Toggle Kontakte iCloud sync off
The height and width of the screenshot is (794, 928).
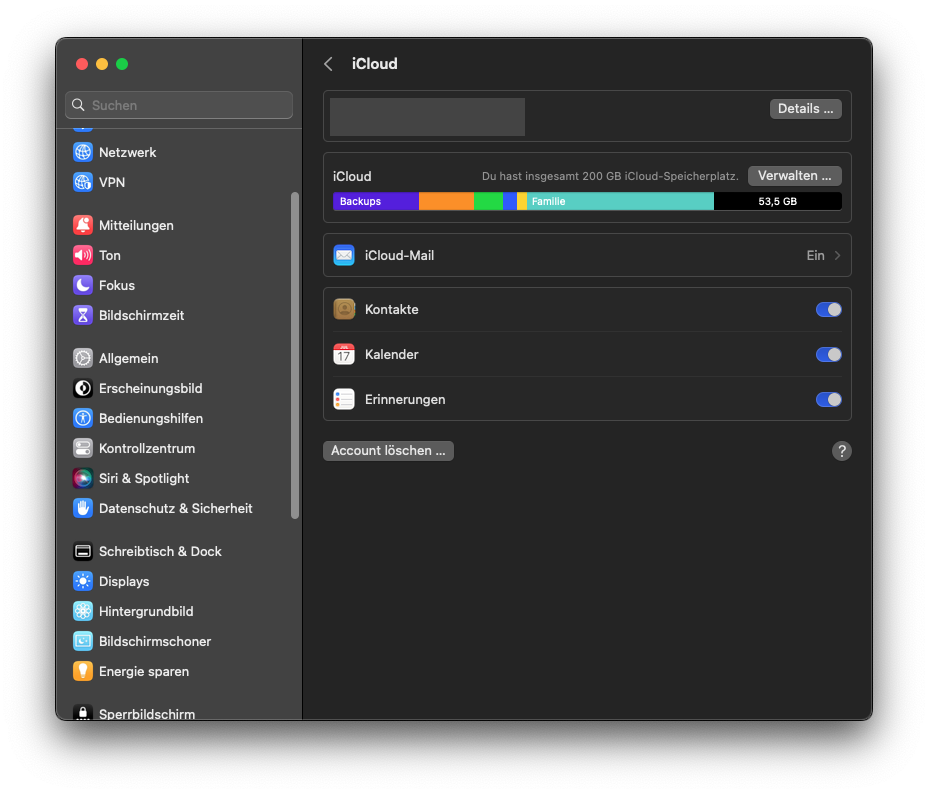tap(829, 309)
